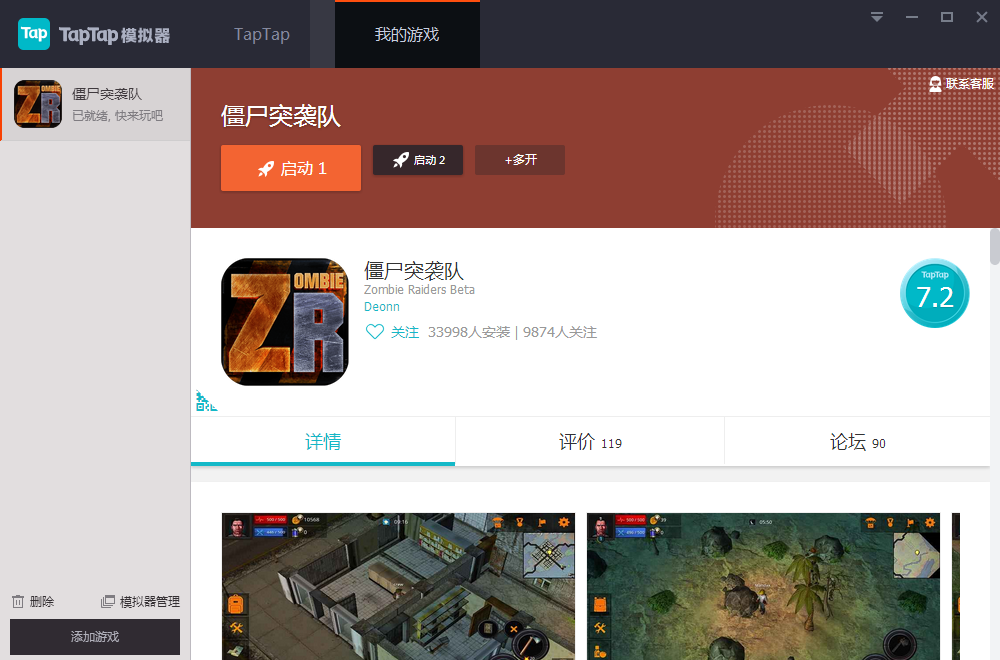The width and height of the screenshot is (1000, 660).
Task: Maximize the TapTap emulator window
Action: point(947,17)
